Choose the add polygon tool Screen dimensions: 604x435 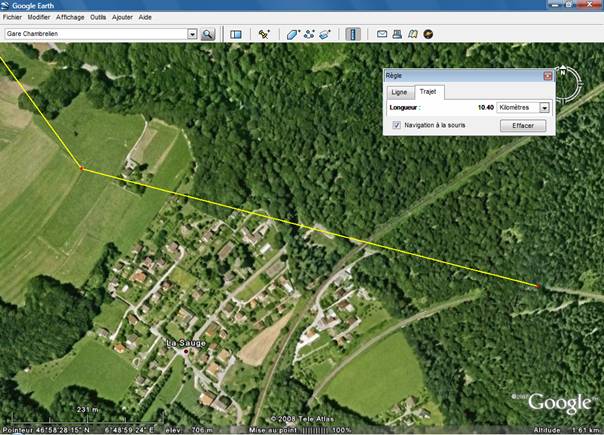point(293,34)
